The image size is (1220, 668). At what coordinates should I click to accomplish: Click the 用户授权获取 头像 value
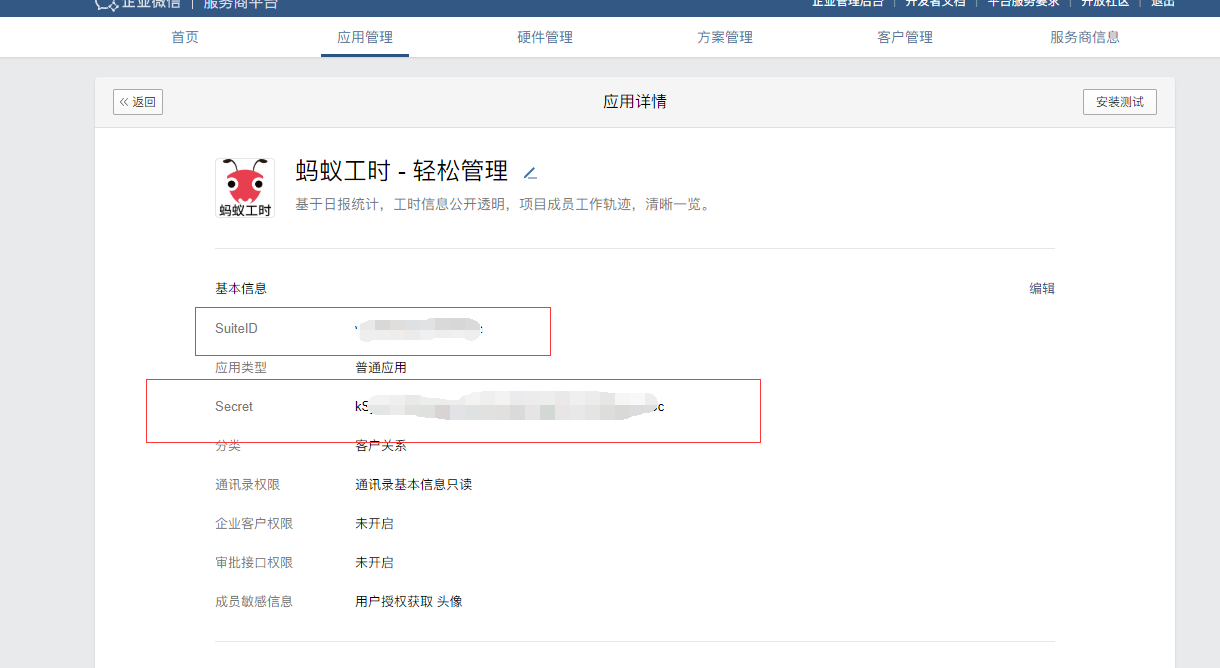[409, 602]
